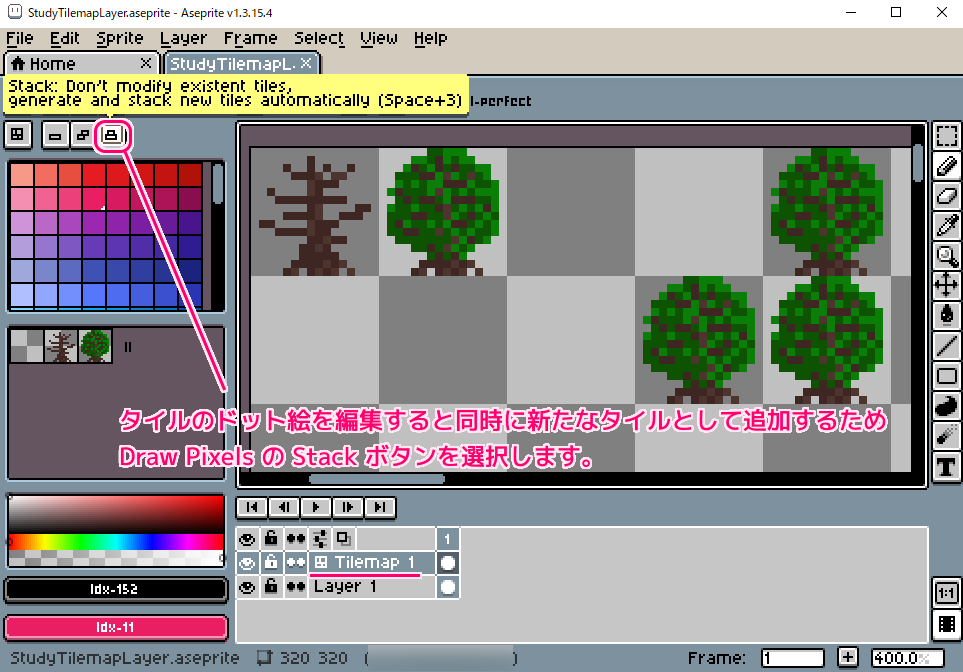This screenshot has width=963, height=672.
Task: Open the Layer menu
Action: (x=183, y=38)
